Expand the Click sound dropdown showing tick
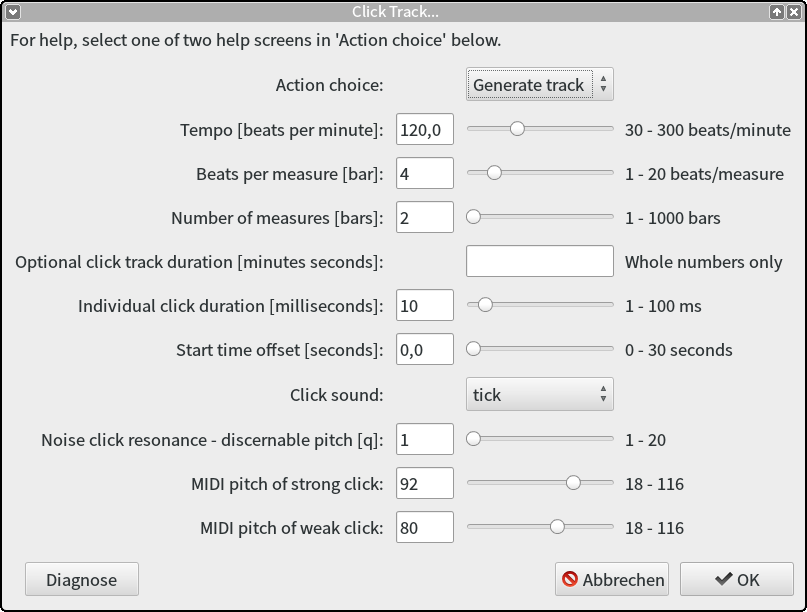807x612 pixels. pos(539,395)
